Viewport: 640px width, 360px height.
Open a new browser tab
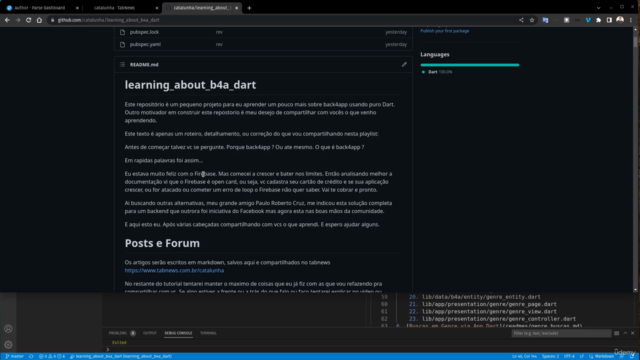click(x=249, y=8)
